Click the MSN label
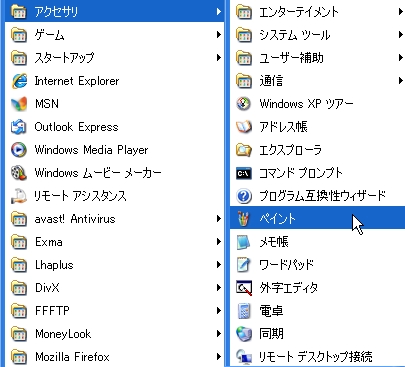Screen dimensions: 405x367 [47, 104]
